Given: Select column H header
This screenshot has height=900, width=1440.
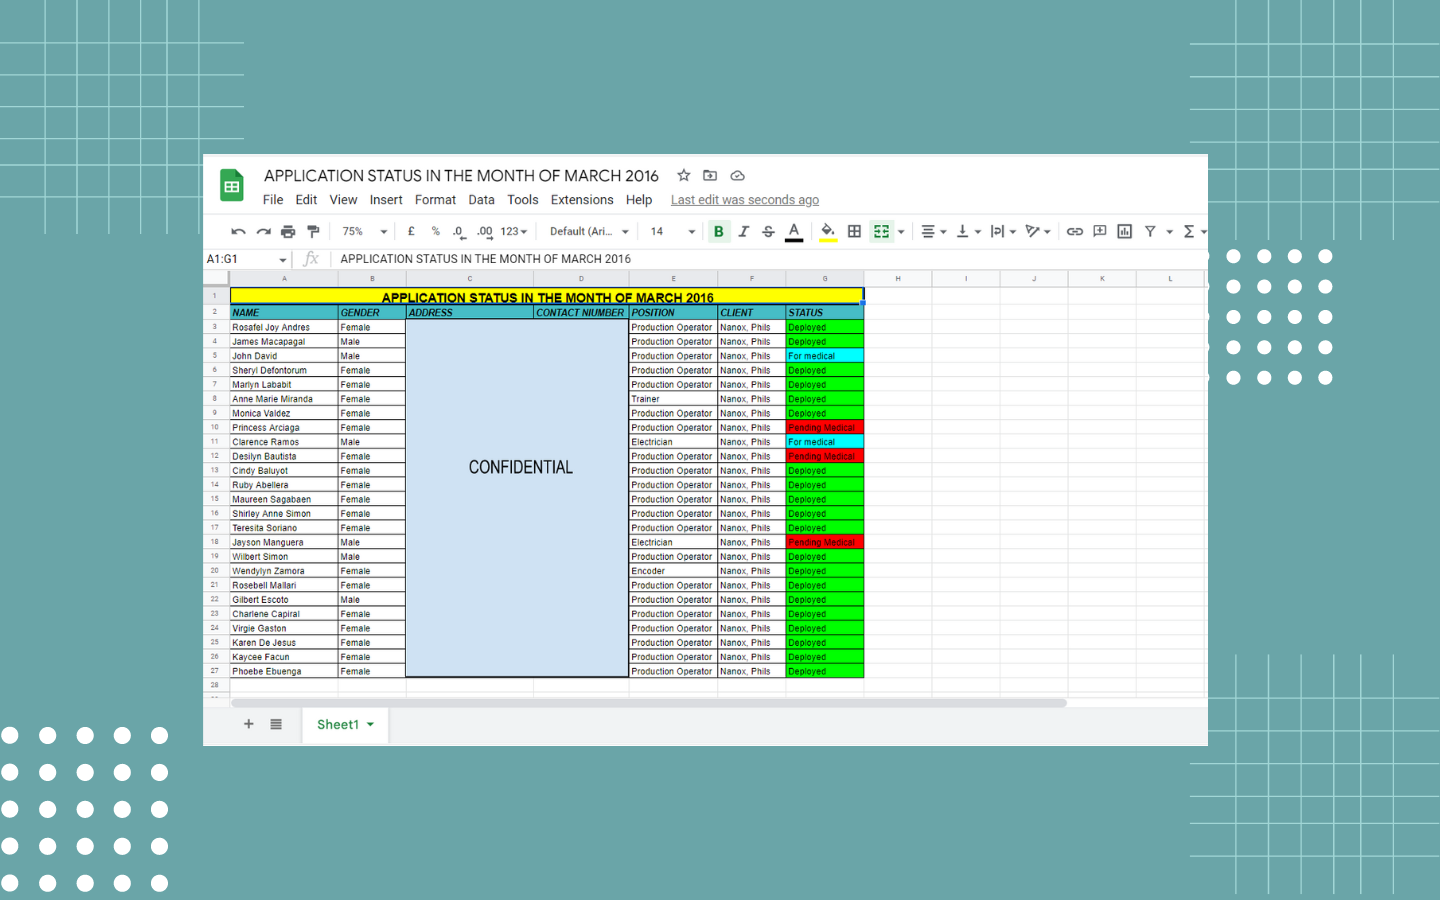Looking at the screenshot, I should pyautogui.click(x=898, y=278).
